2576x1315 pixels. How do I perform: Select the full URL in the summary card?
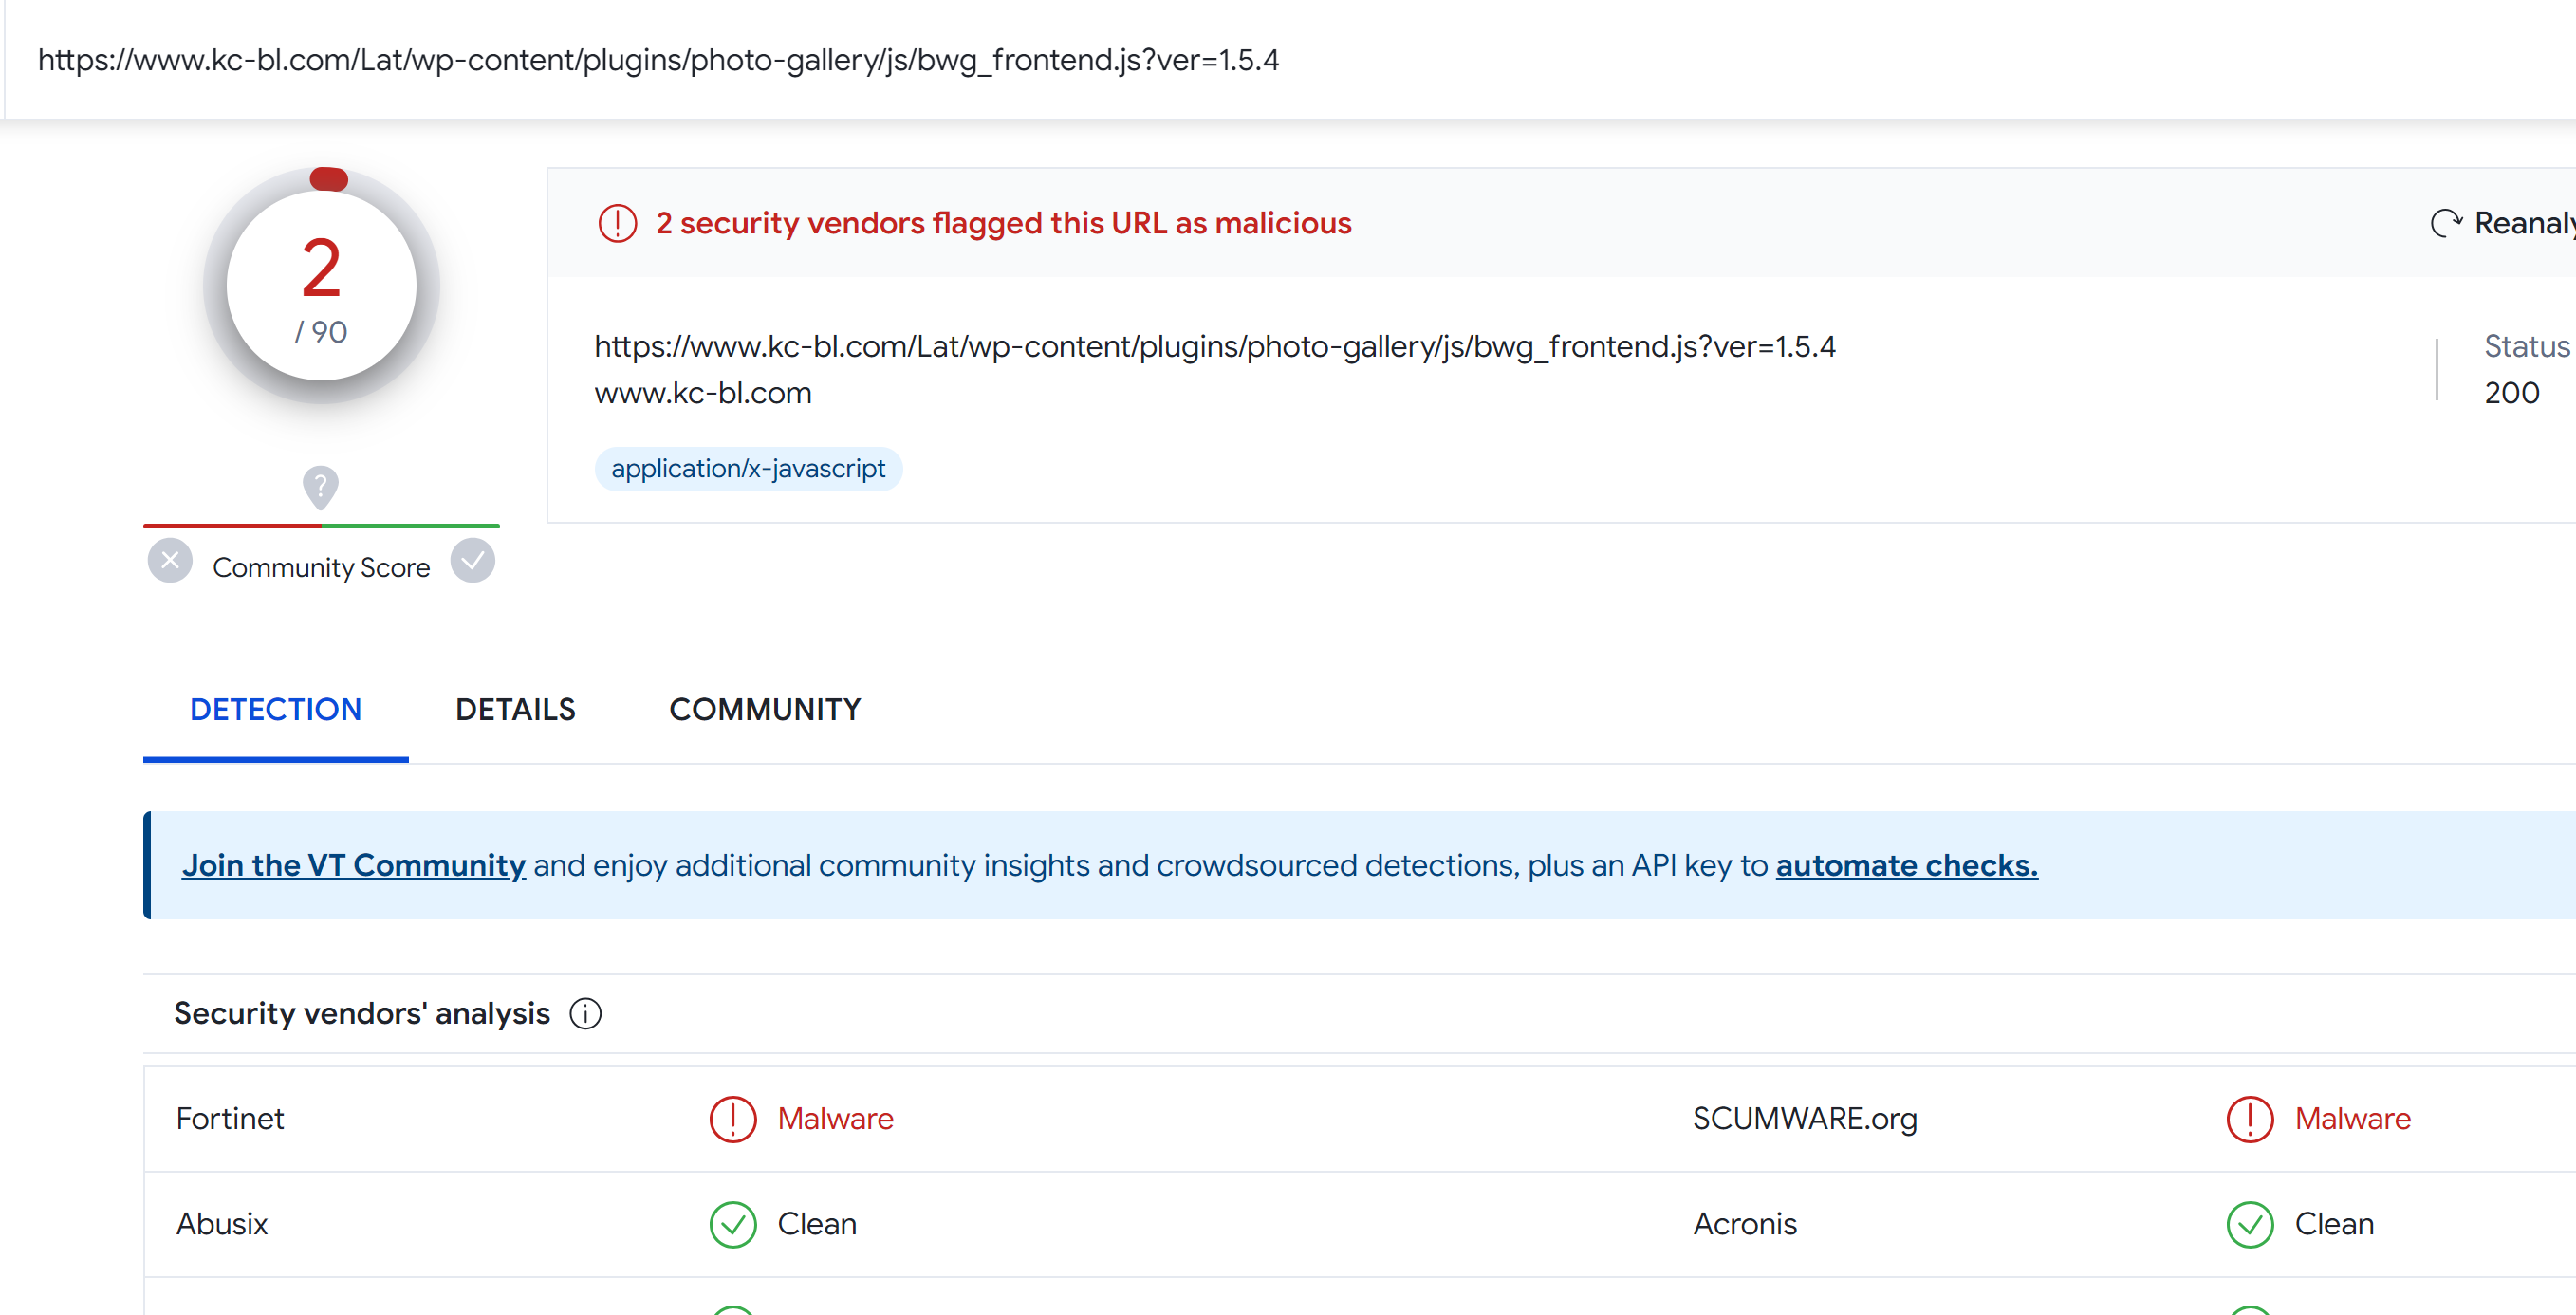click(x=1215, y=346)
